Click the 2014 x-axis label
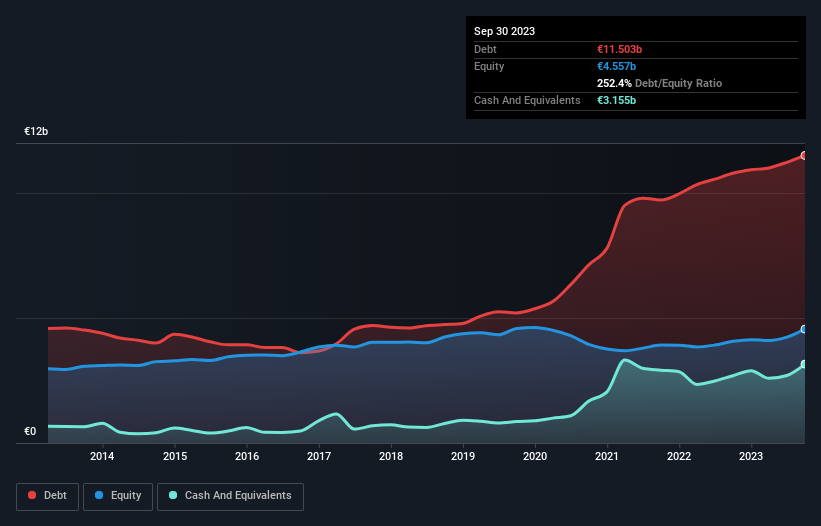 [102, 456]
